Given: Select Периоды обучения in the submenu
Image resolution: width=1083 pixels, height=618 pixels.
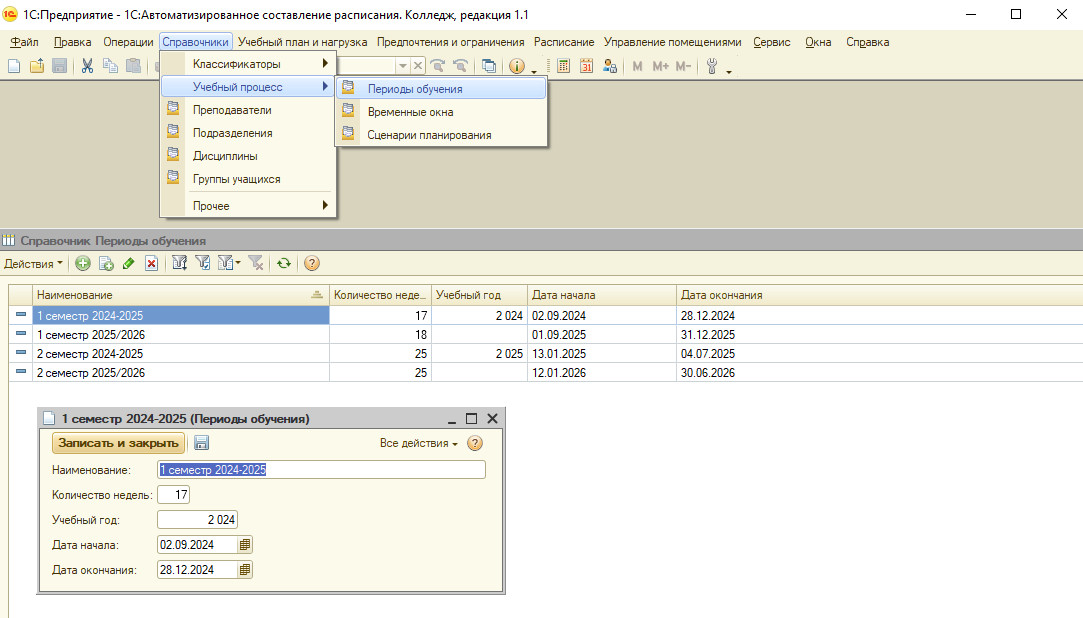Looking at the screenshot, I should point(441,89).
